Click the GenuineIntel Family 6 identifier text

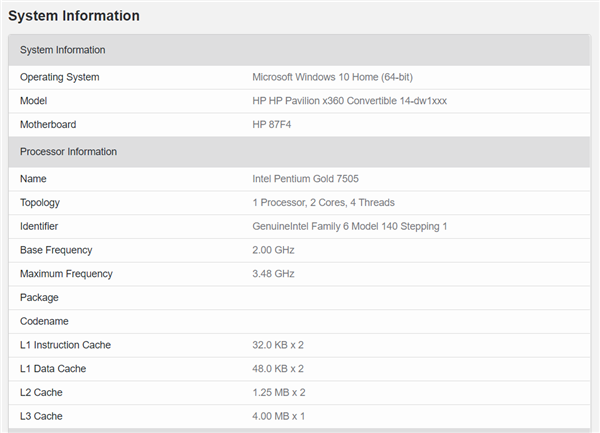[x=349, y=226]
